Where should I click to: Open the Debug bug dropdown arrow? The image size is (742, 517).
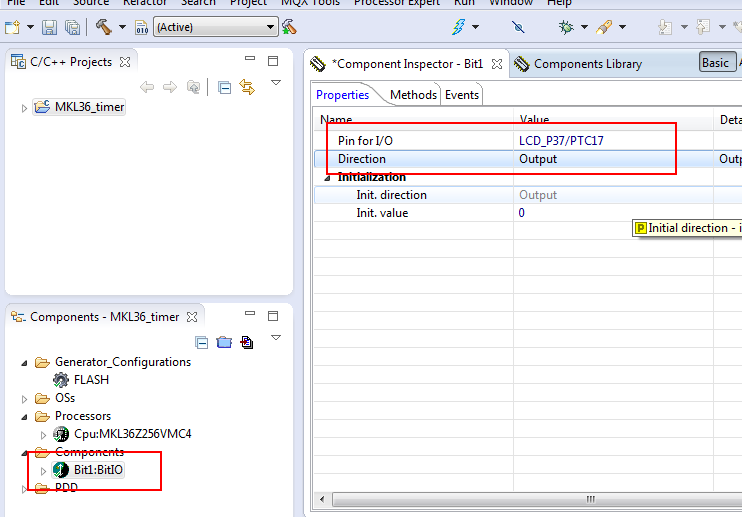point(584,27)
